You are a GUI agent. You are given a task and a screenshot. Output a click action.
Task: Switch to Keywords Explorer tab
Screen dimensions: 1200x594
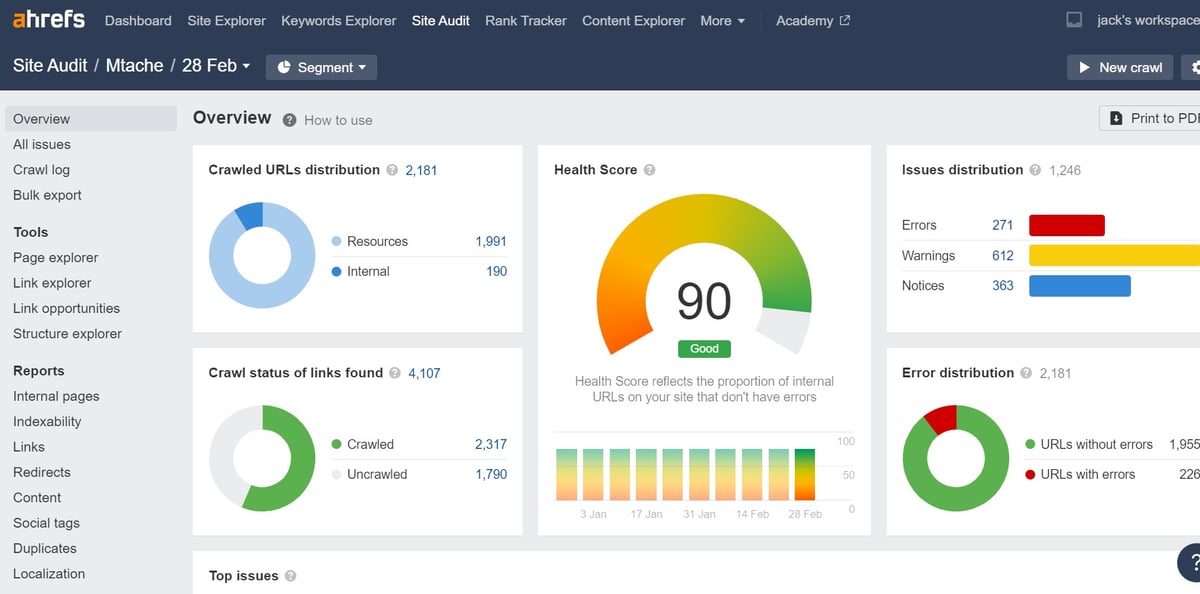pos(338,20)
